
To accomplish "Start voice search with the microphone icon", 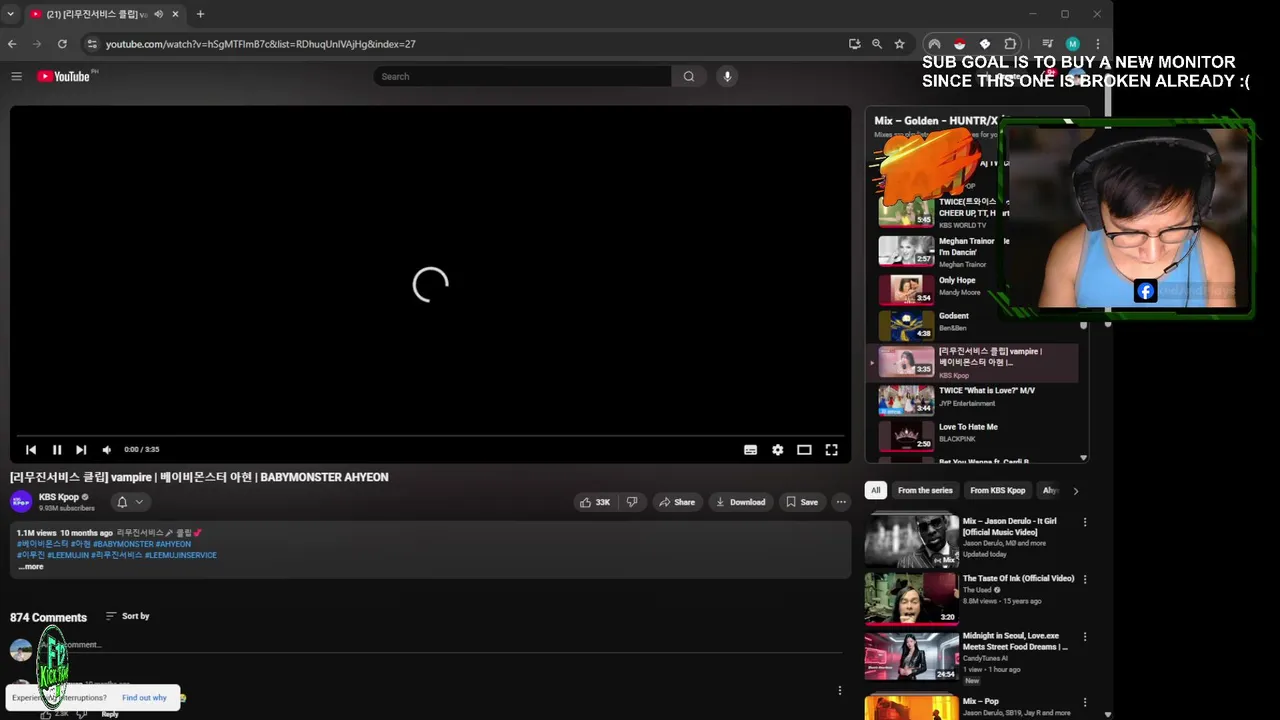I will [x=727, y=76].
